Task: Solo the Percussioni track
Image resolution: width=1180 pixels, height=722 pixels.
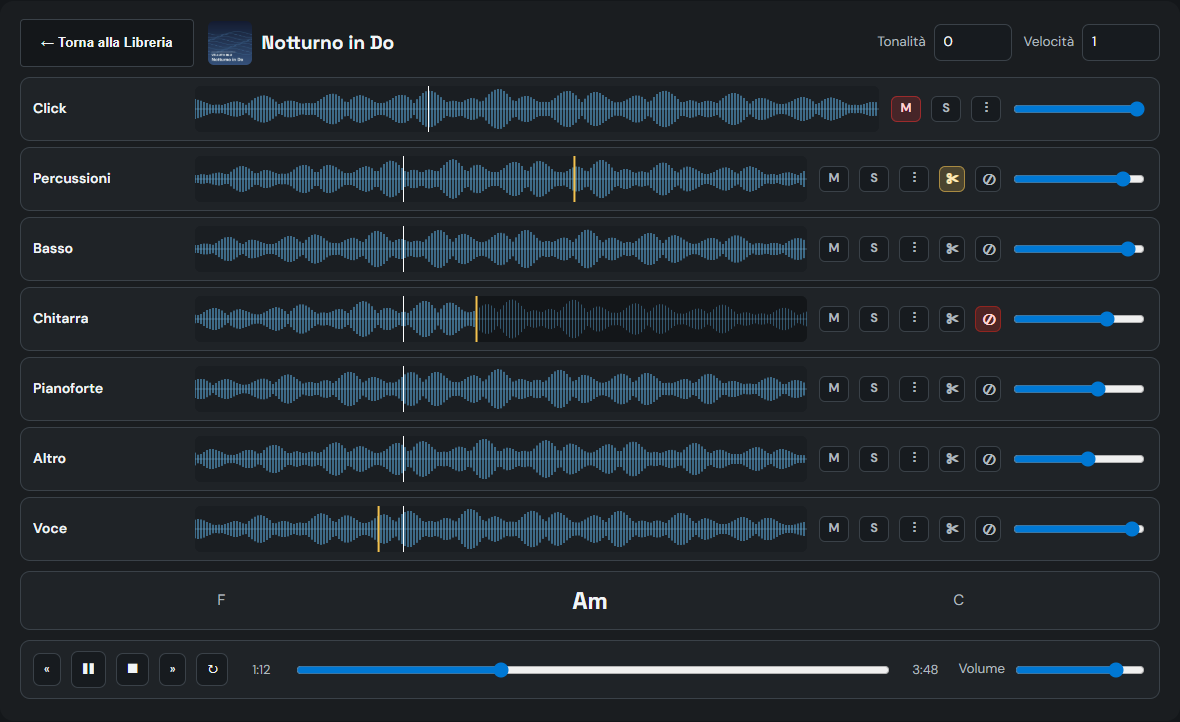Action: 874,178
